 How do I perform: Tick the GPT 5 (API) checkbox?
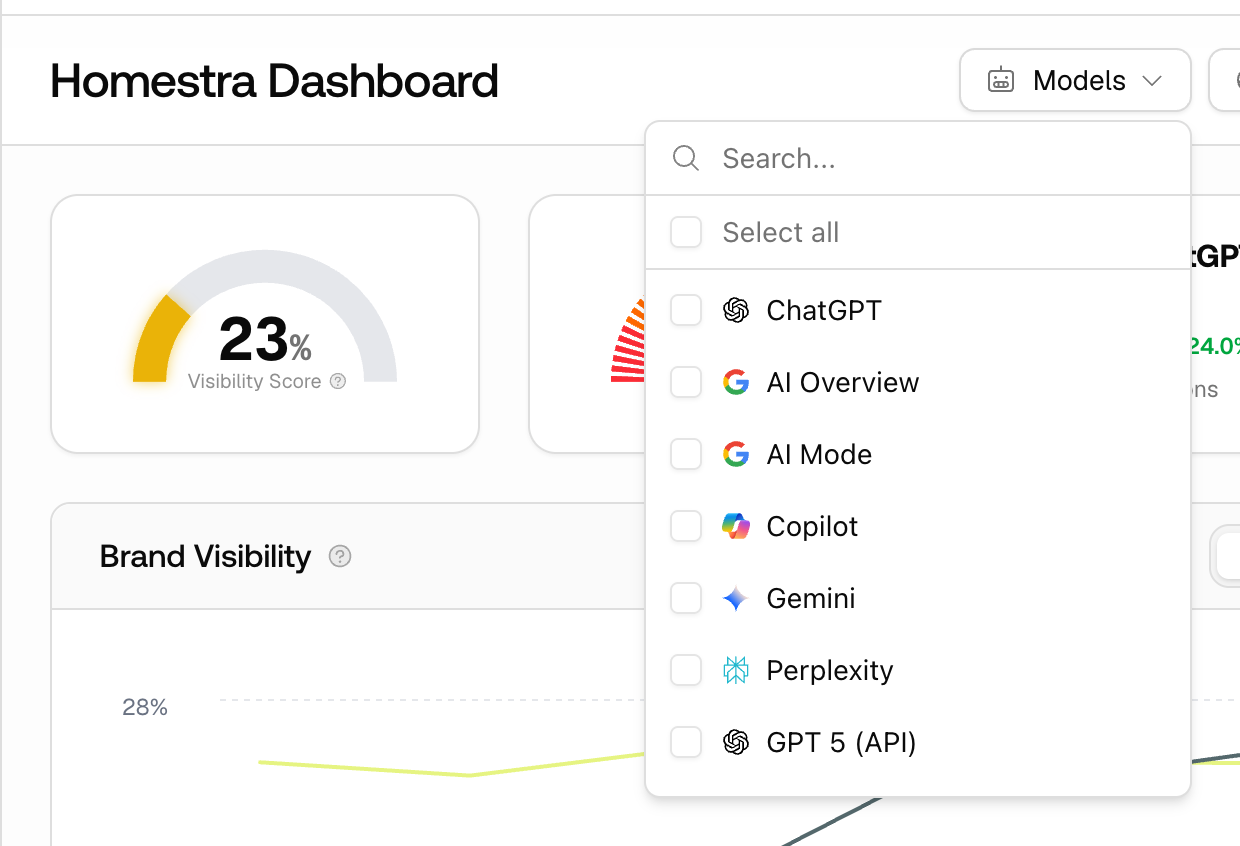(x=686, y=742)
